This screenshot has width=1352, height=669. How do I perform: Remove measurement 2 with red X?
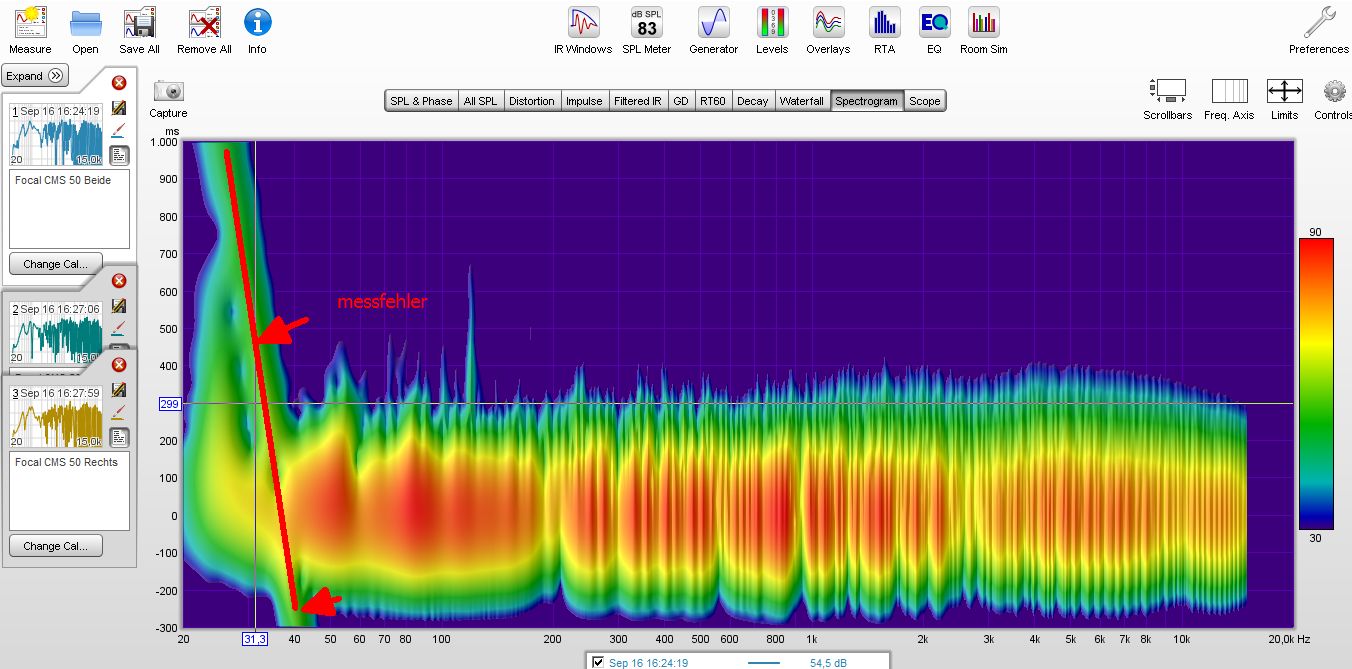(119, 281)
